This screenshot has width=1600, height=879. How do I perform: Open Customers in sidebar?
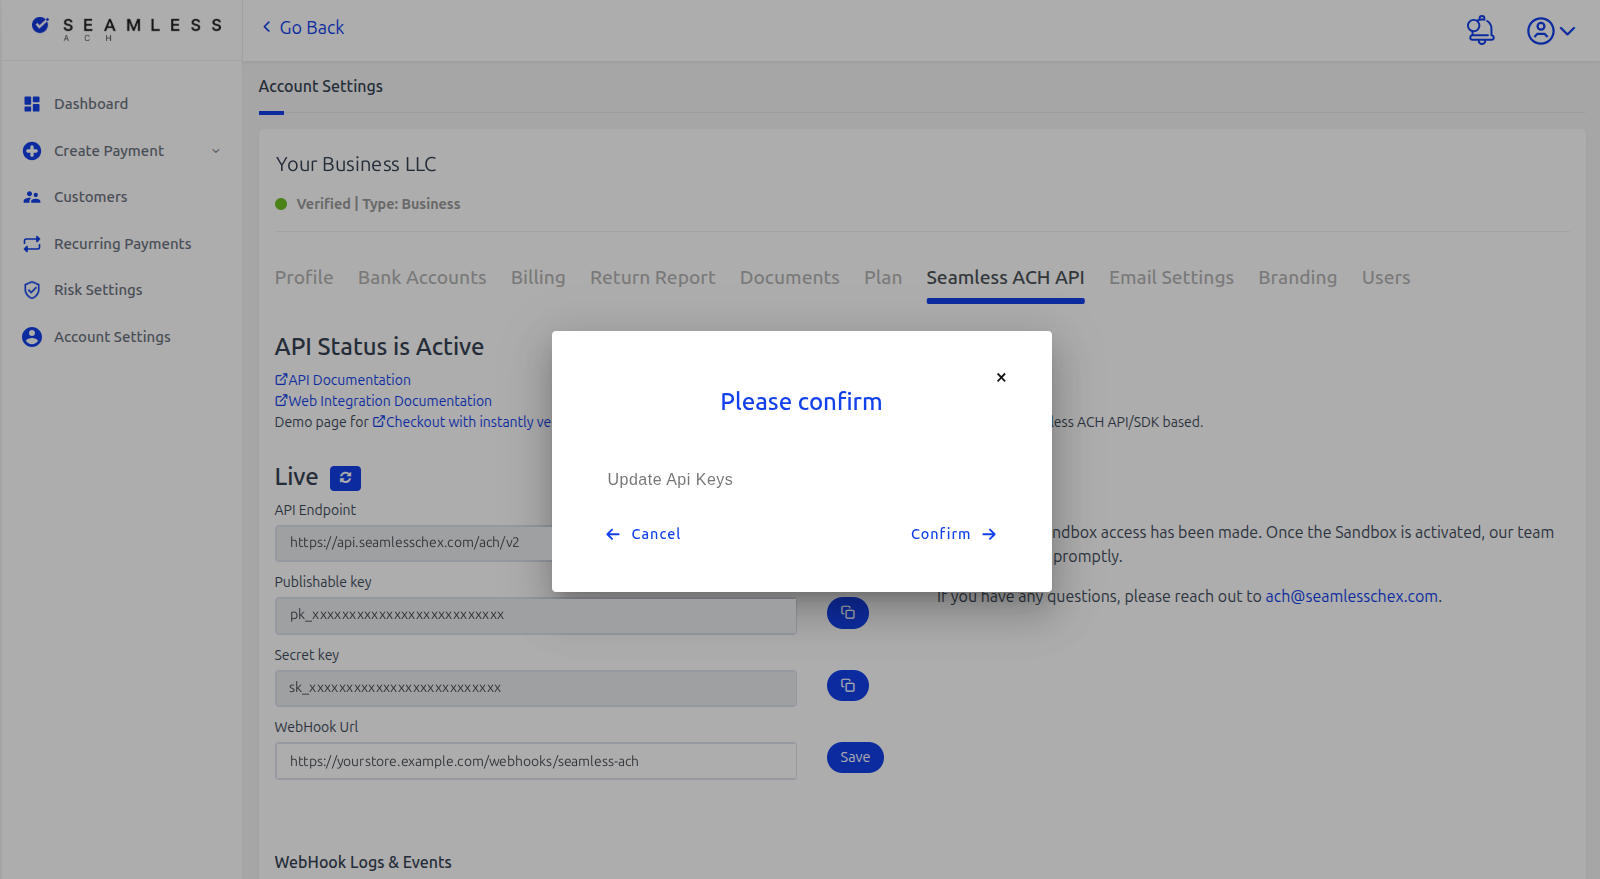(91, 197)
